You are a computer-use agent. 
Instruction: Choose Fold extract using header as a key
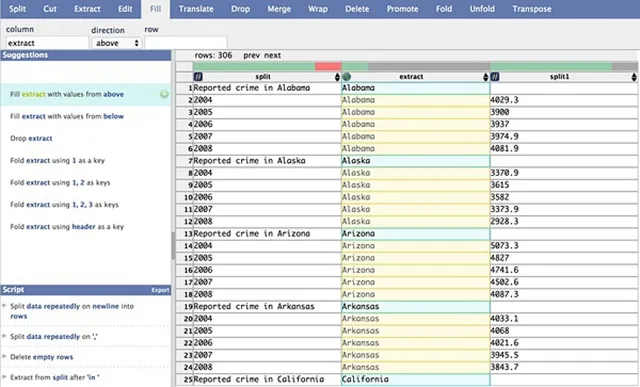pos(67,227)
